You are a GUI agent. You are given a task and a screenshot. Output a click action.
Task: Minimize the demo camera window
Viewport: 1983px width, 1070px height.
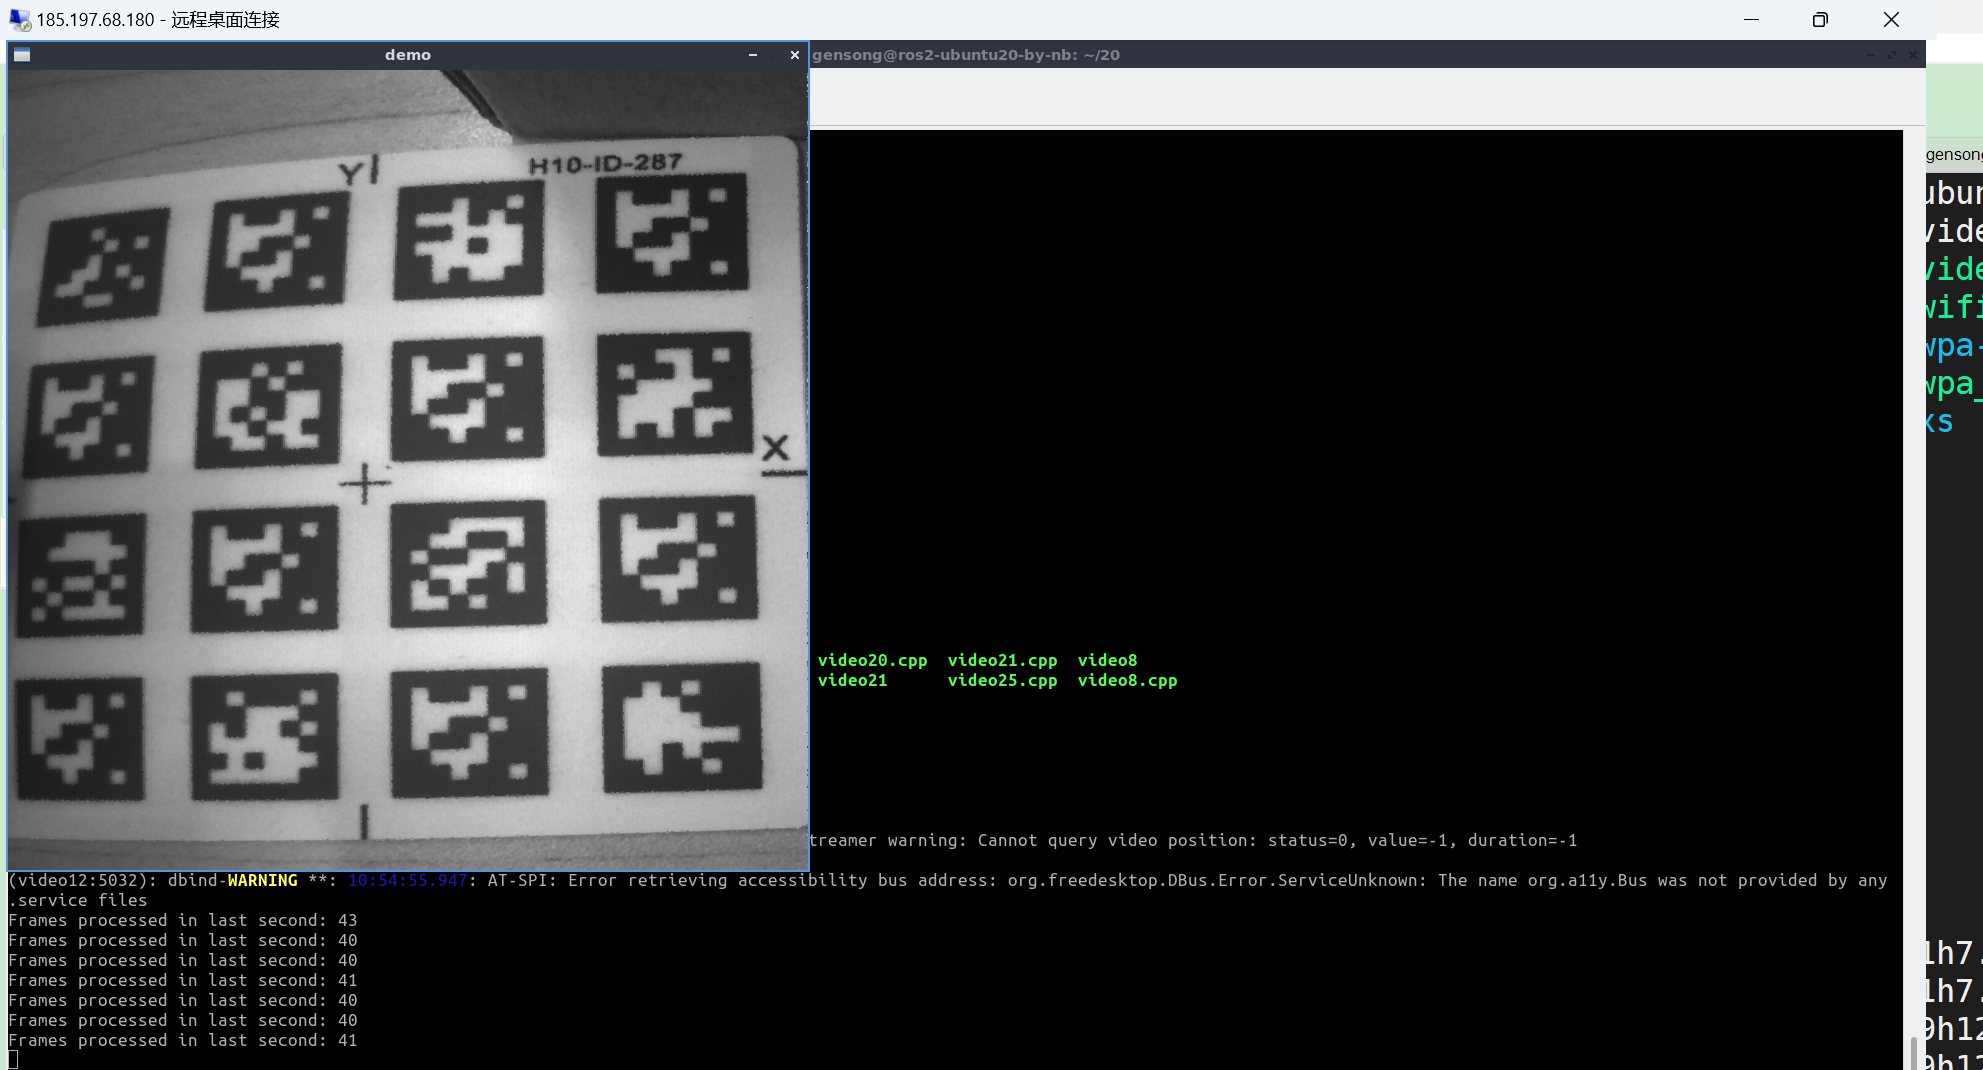coord(753,55)
